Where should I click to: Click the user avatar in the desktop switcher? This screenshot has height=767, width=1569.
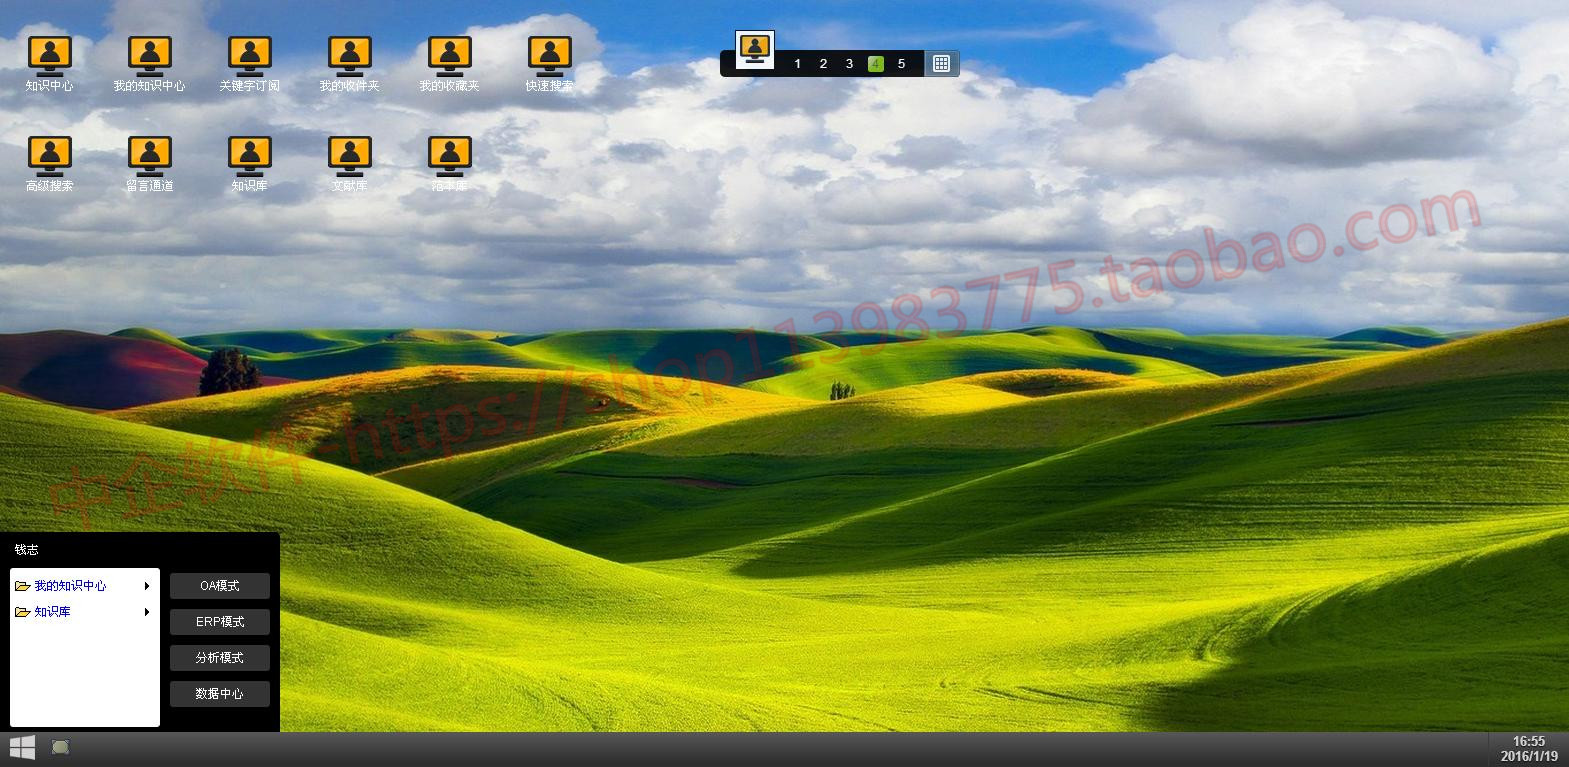(755, 49)
